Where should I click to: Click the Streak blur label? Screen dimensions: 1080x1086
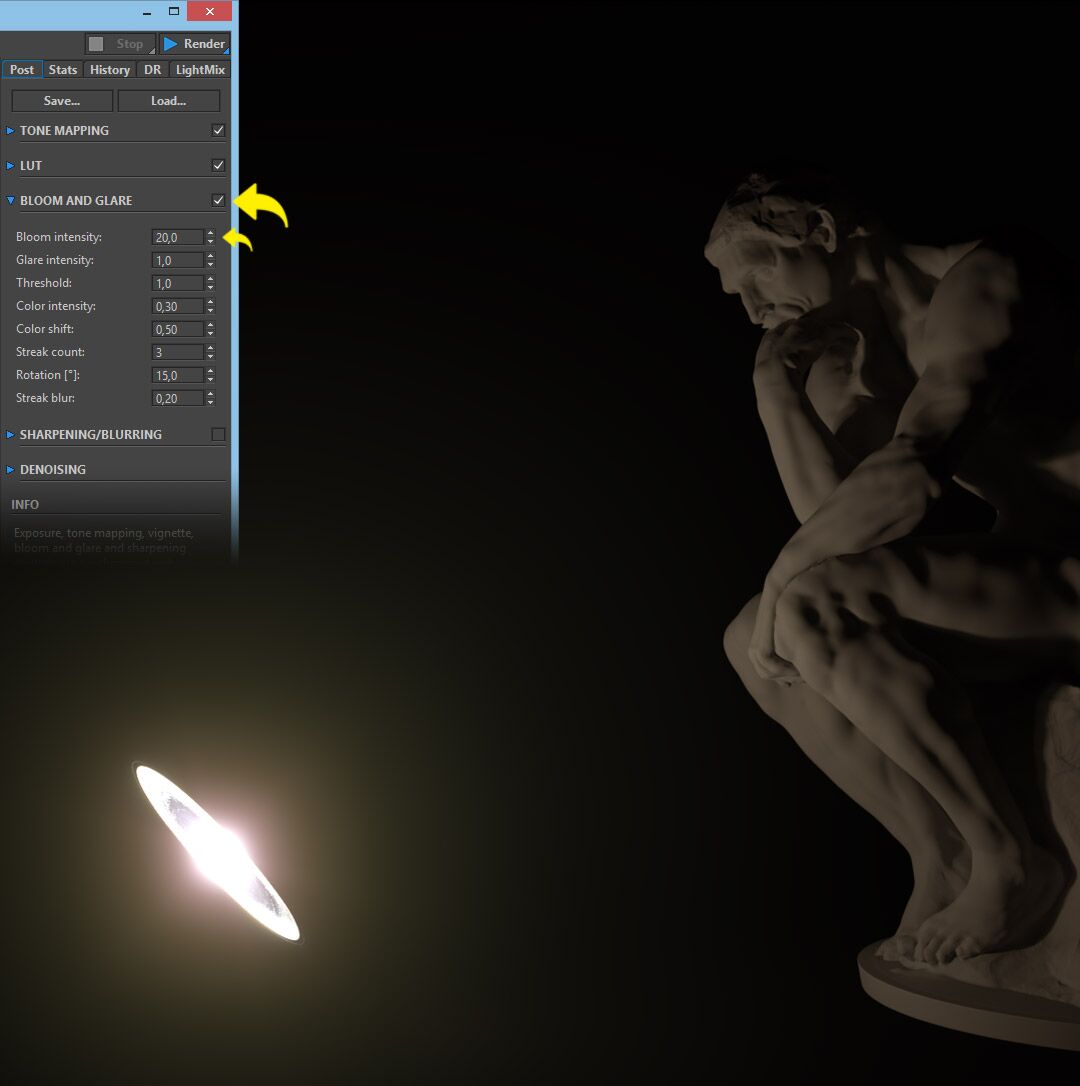click(45, 398)
